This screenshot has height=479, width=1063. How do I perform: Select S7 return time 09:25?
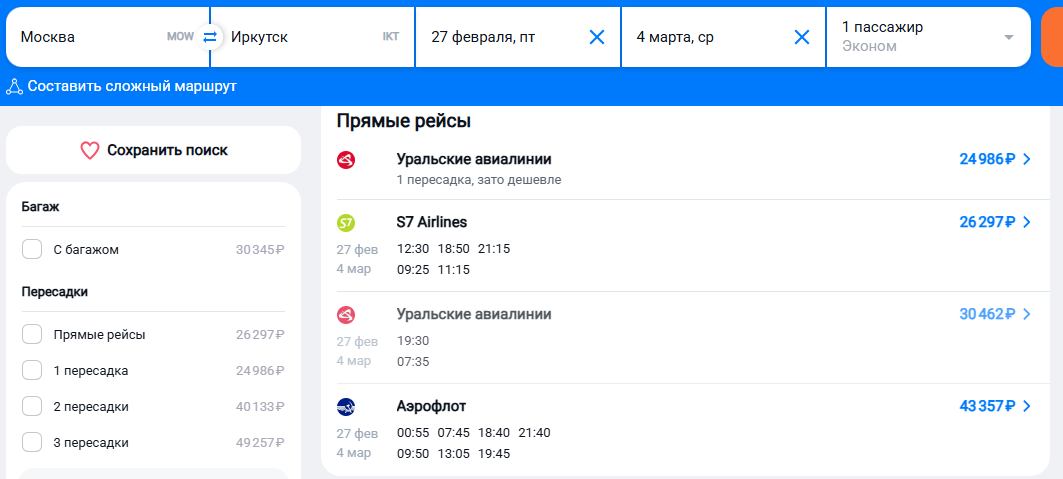coord(413,270)
